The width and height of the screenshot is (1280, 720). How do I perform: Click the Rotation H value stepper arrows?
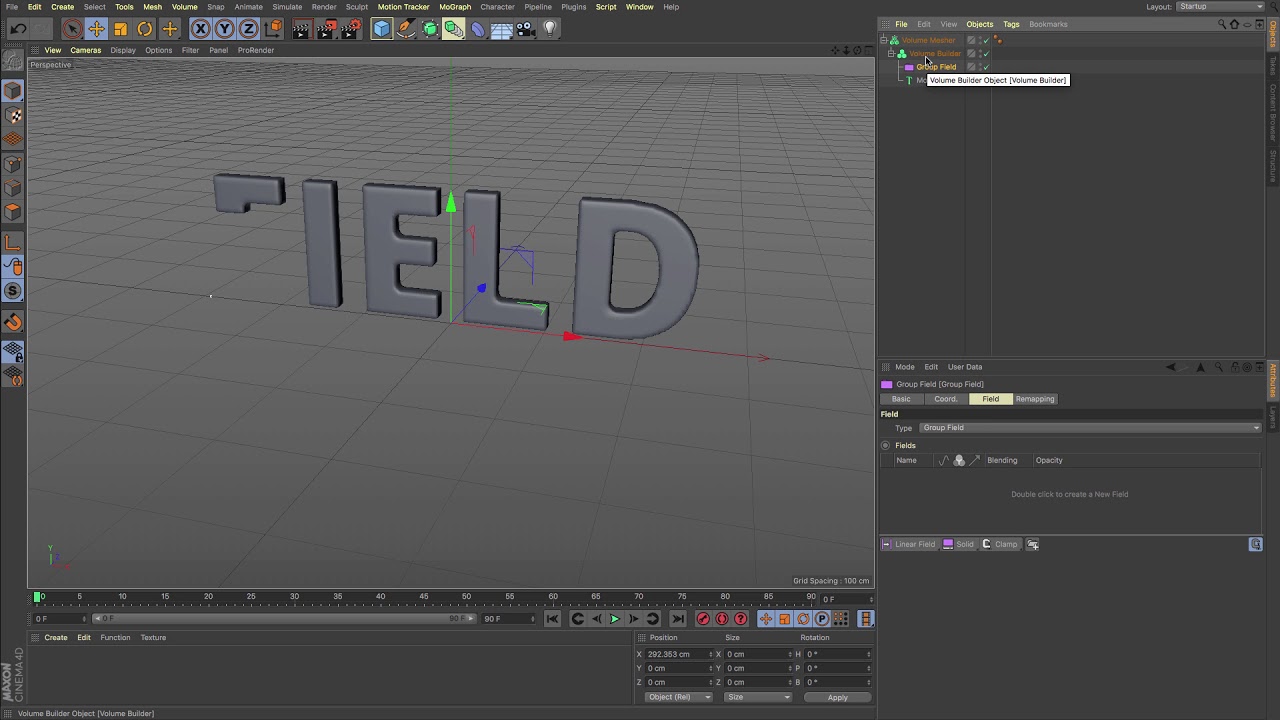(868, 654)
